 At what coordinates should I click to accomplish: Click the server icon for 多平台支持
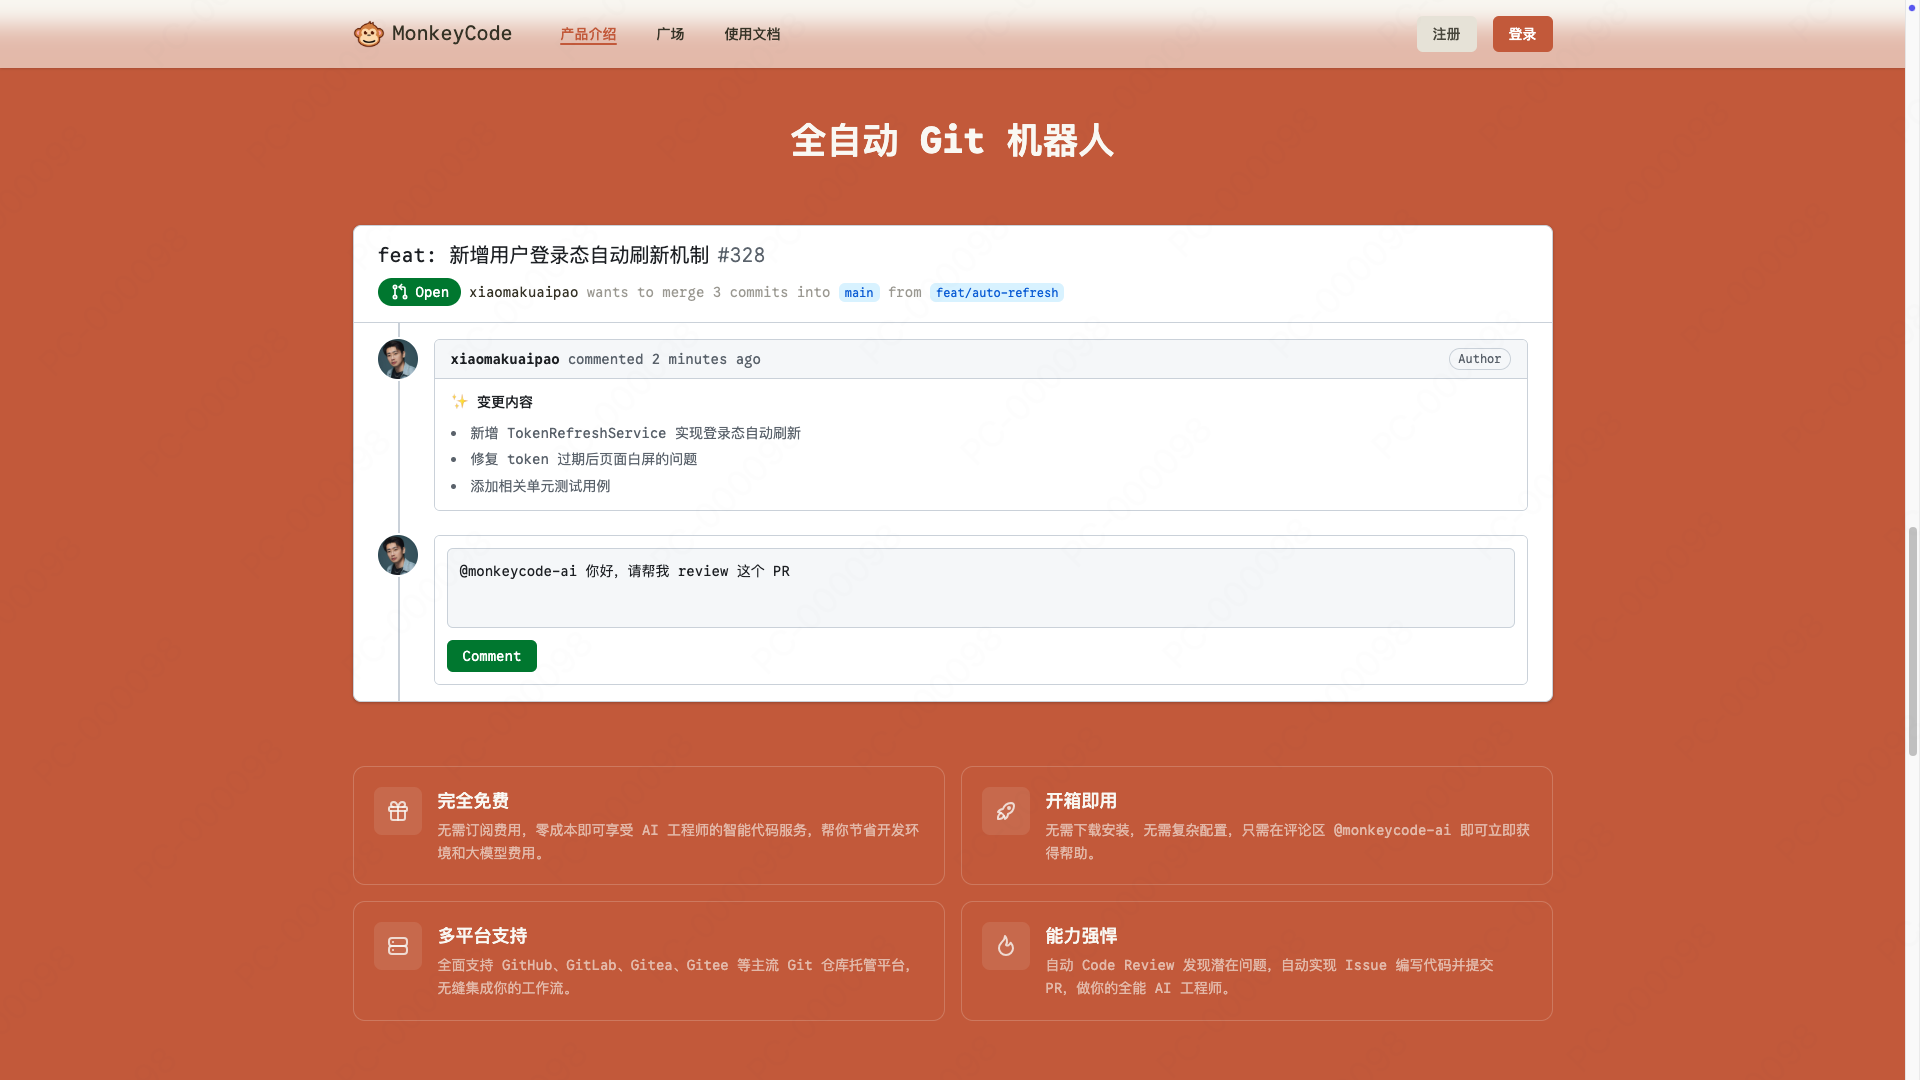coord(398,946)
